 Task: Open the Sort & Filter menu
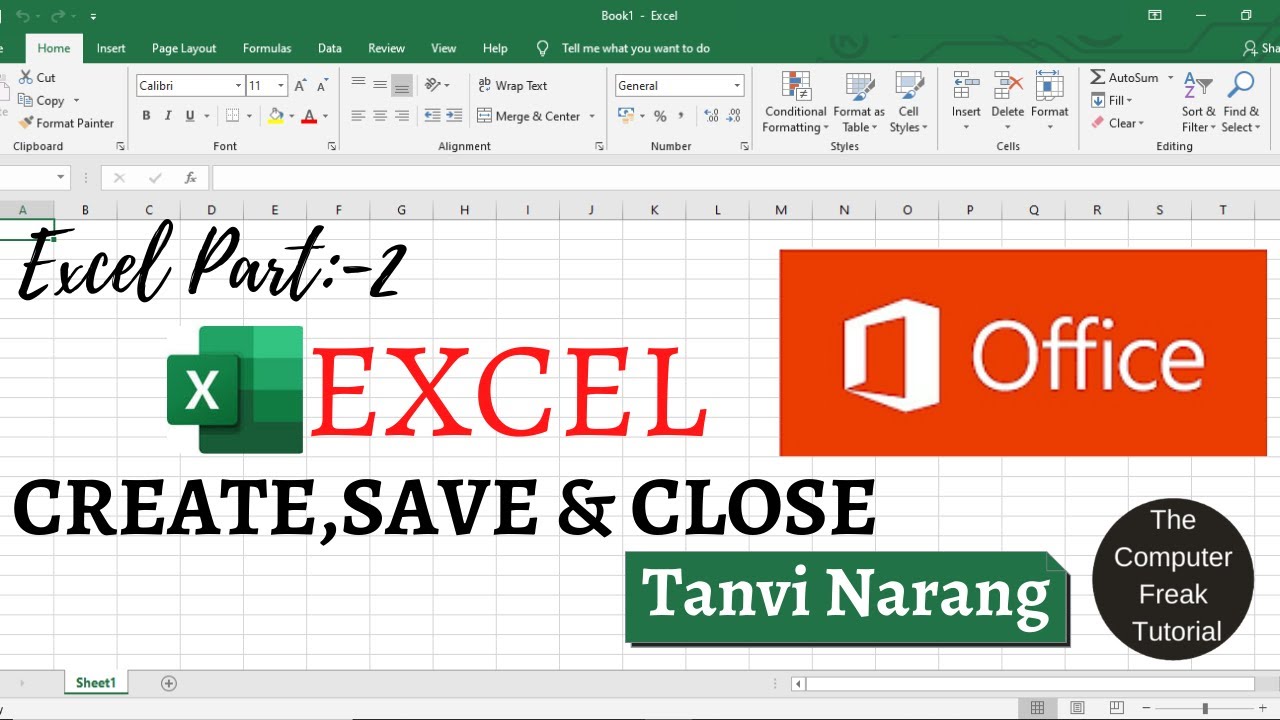coord(1198,102)
